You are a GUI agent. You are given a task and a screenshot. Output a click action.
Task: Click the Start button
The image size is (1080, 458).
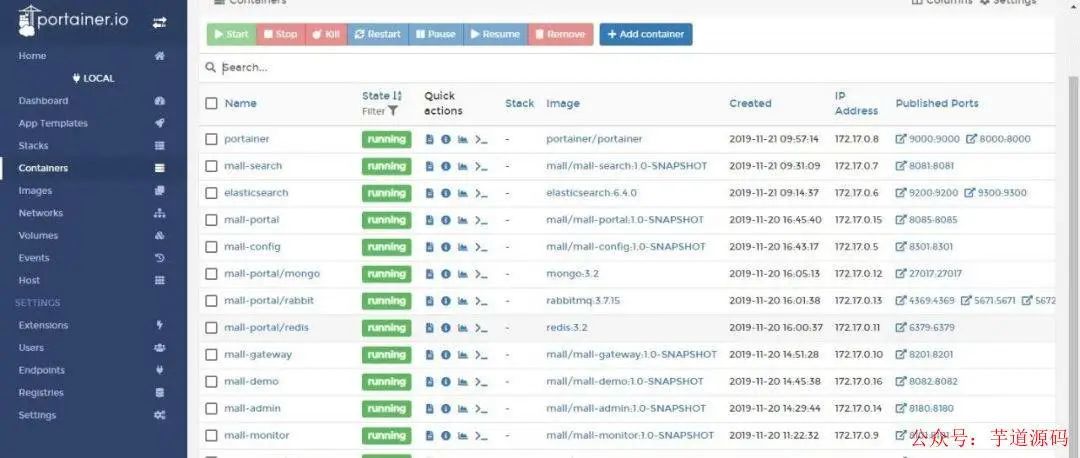231,34
